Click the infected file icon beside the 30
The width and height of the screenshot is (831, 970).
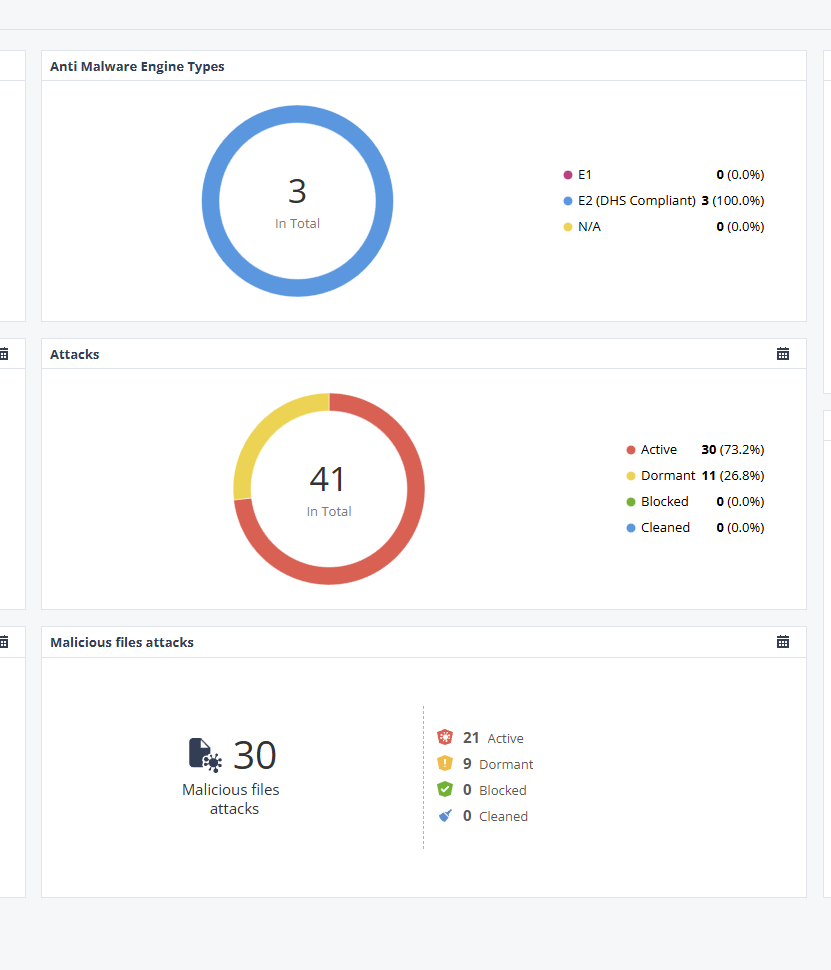(x=205, y=755)
